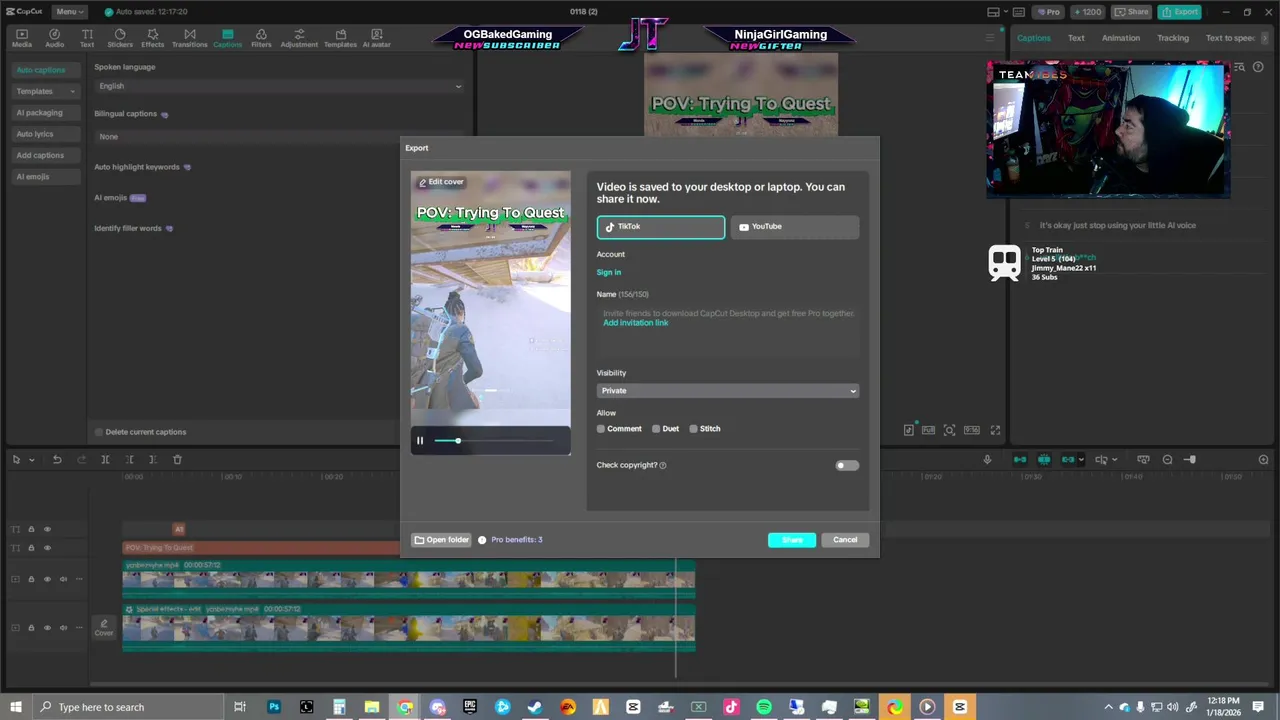
Task: Open the Stickers panel
Action: 120,38
